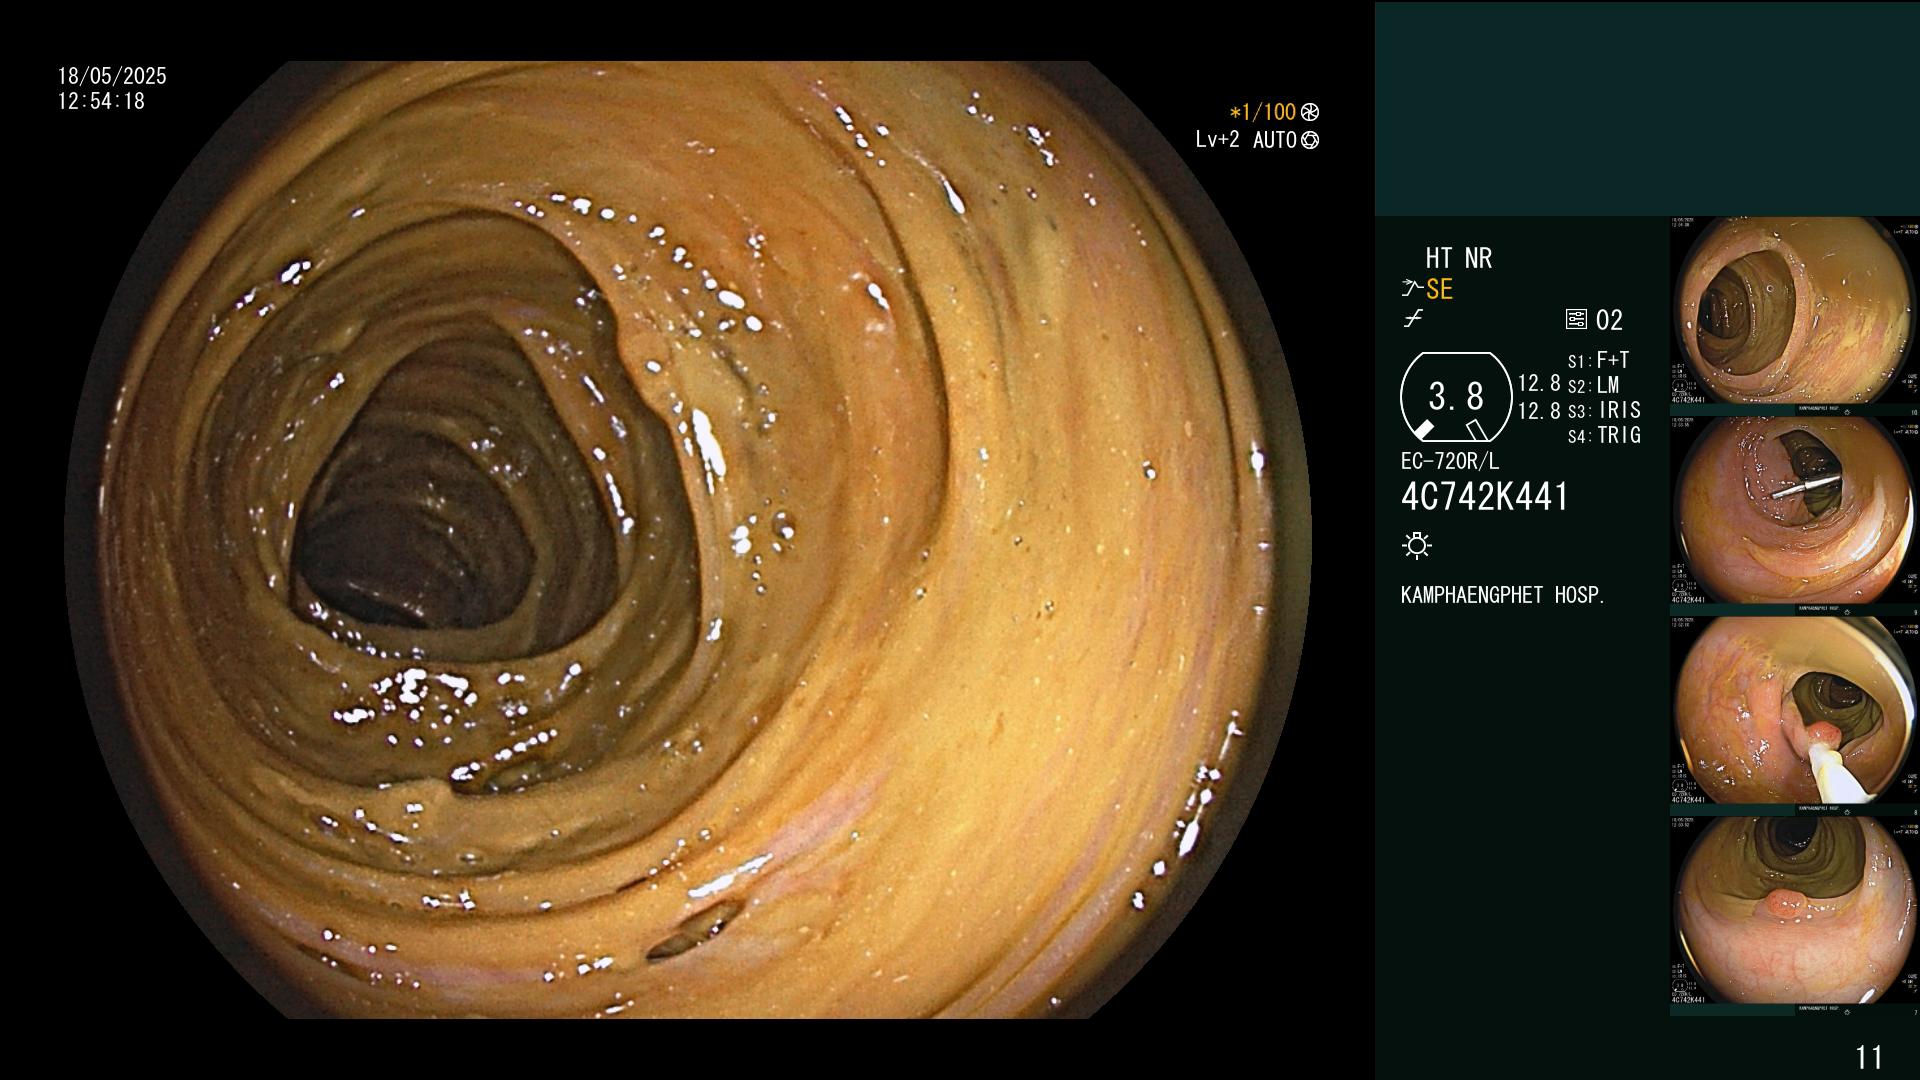Click the S1: F+T switch assignment
The image size is (1920, 1080).
click(x=1599, y=360)
